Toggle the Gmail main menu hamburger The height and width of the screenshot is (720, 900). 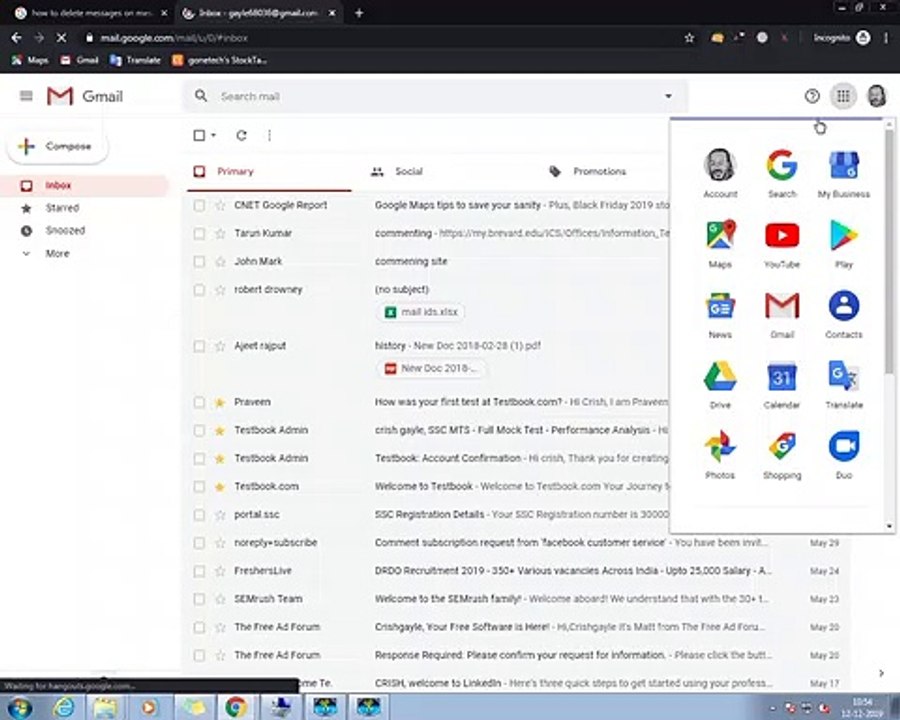click(26, 96)
